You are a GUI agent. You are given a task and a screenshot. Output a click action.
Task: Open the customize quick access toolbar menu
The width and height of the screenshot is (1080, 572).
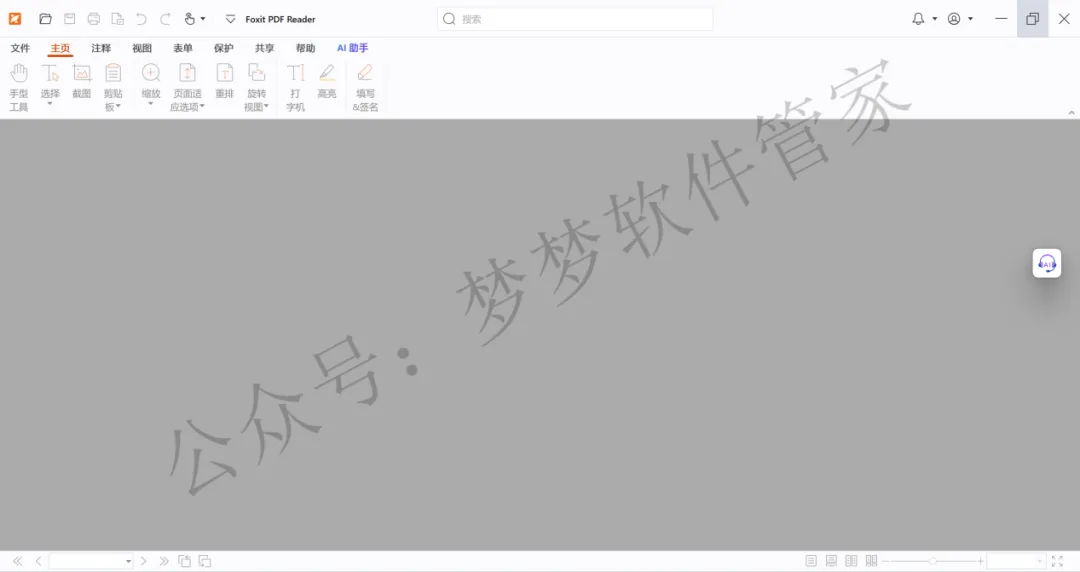coord(230,19)
